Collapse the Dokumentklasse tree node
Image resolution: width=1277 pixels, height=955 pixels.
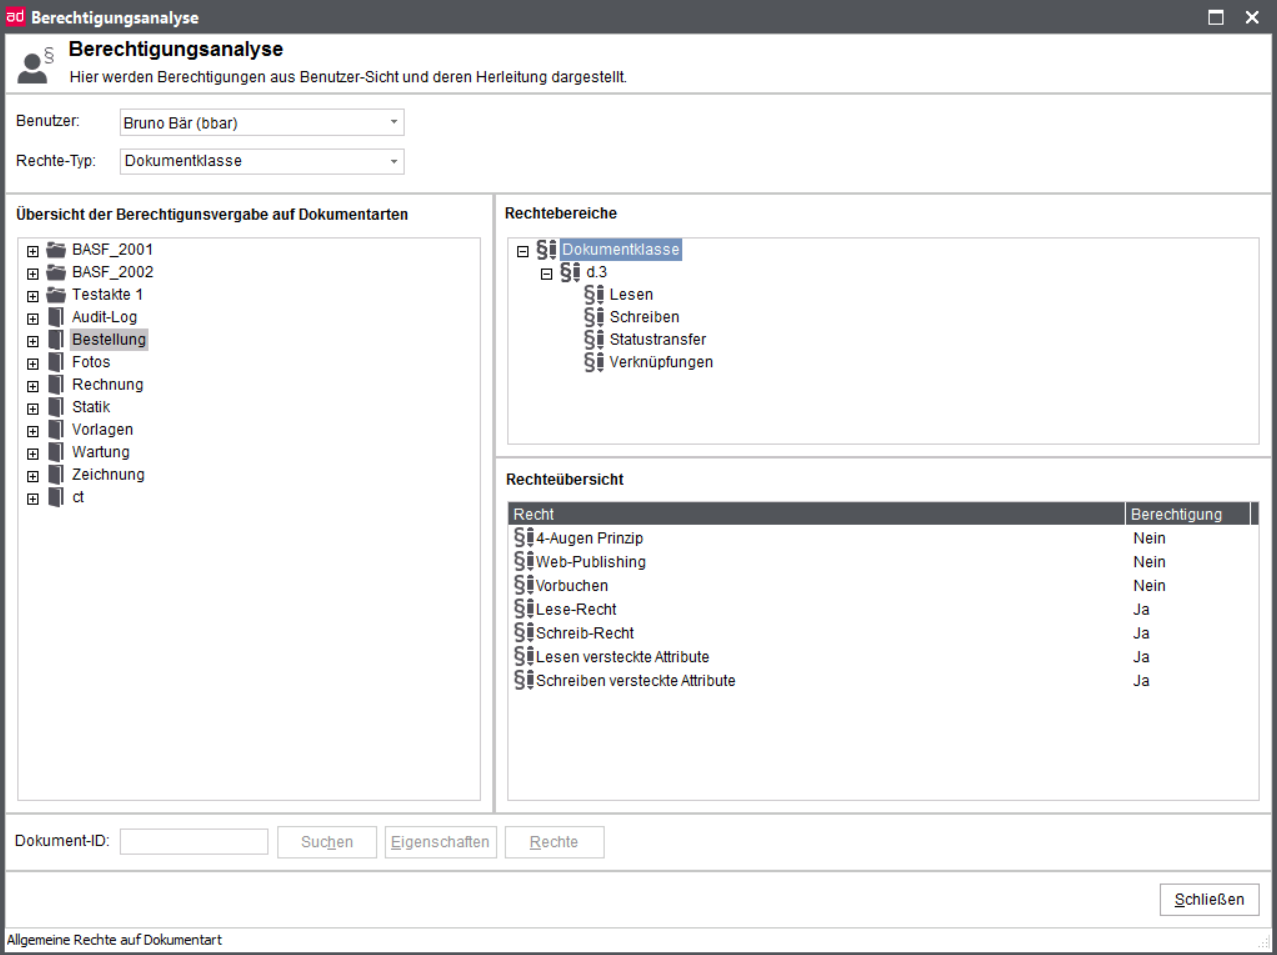click(x=522, y=251)
